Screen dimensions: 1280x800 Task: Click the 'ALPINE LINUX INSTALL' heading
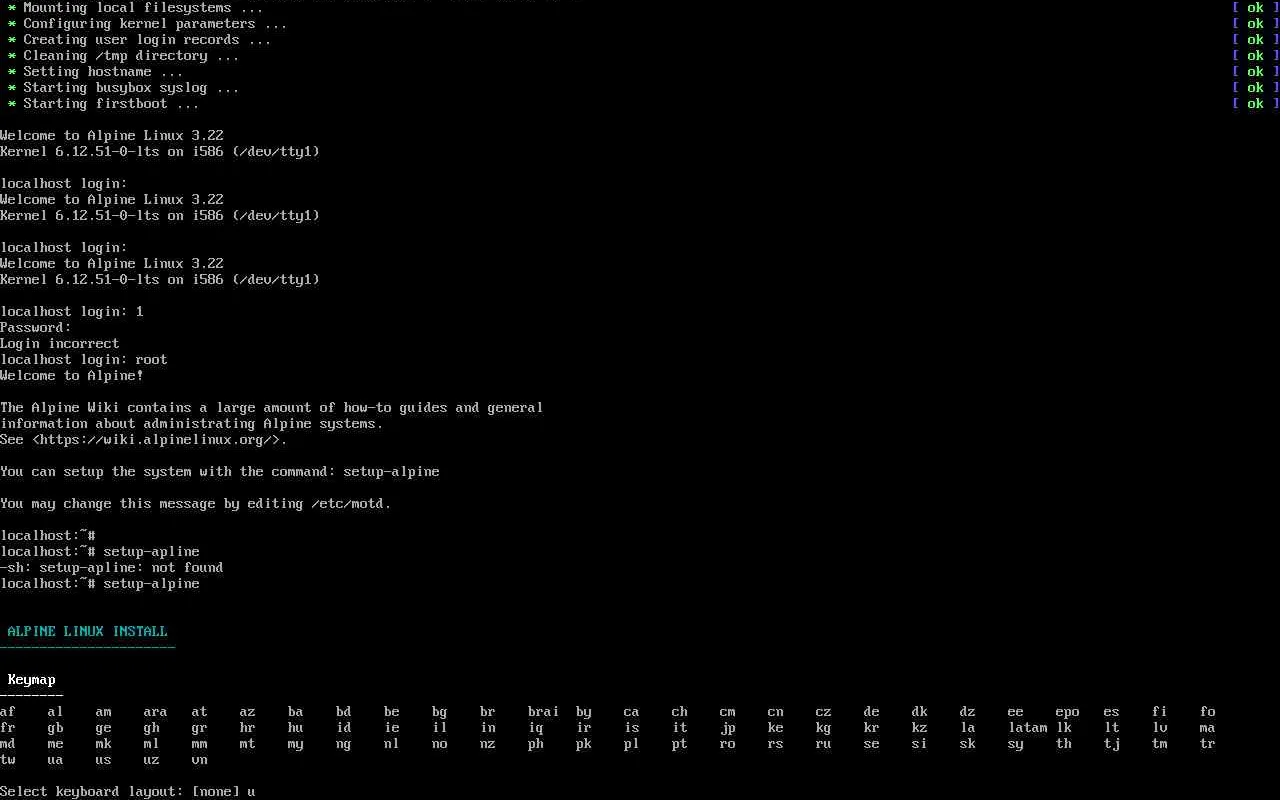(x=88, y=631)
